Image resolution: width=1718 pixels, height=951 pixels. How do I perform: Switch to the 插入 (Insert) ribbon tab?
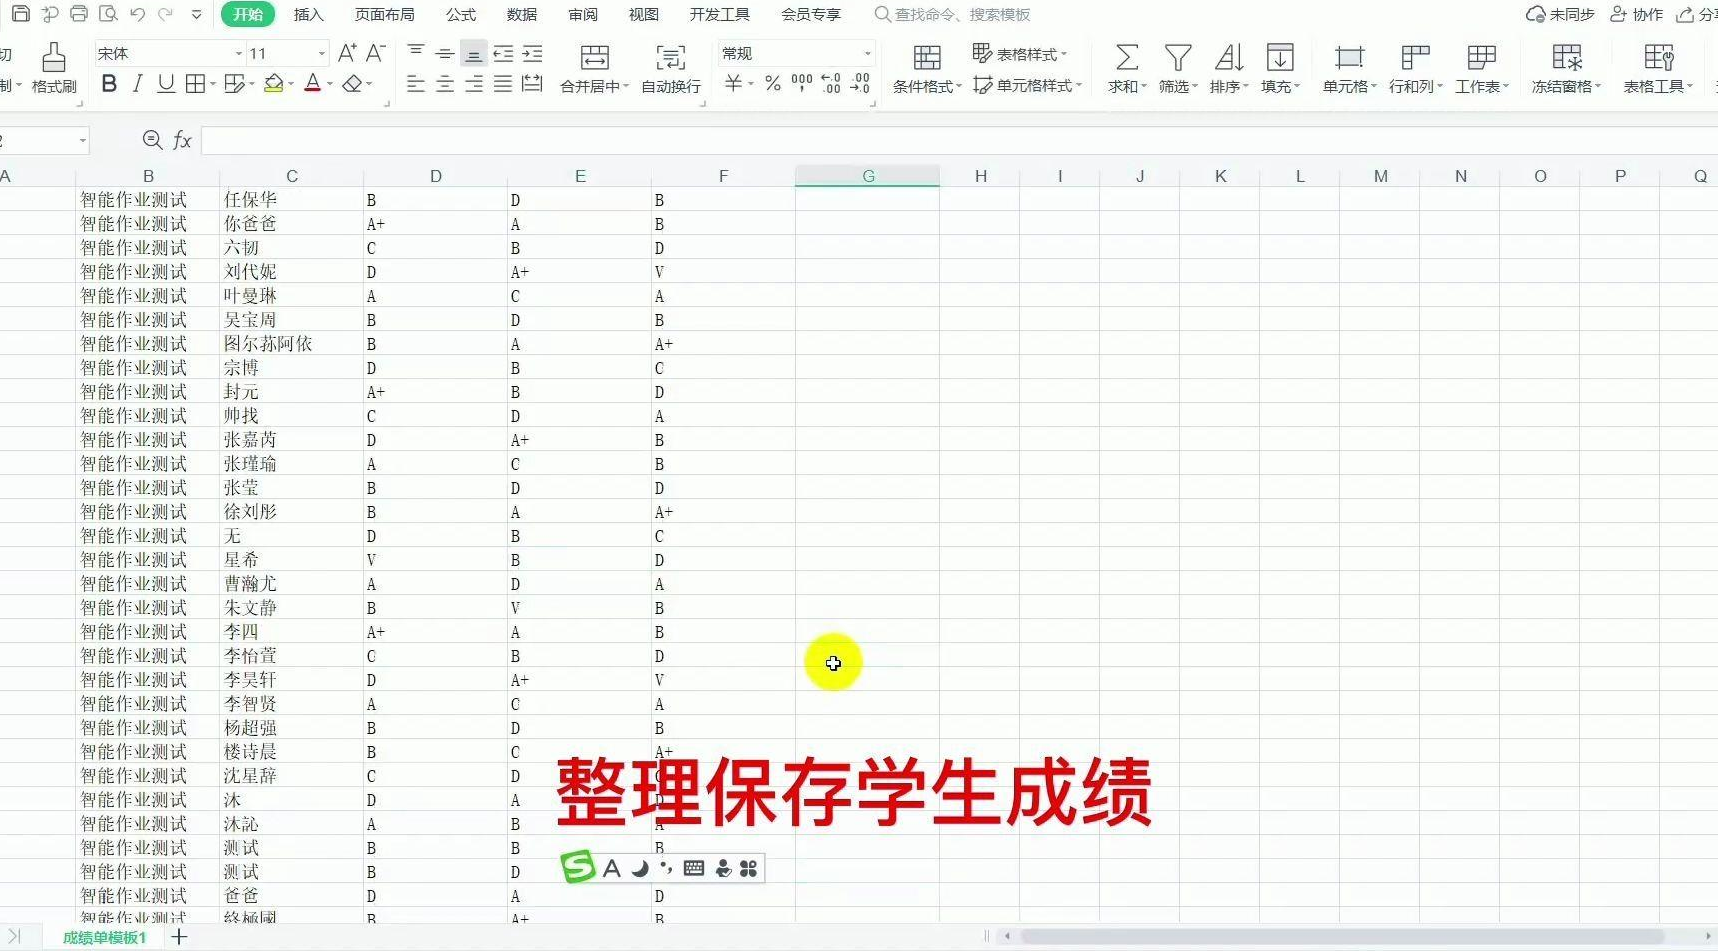tap(308, 14)
